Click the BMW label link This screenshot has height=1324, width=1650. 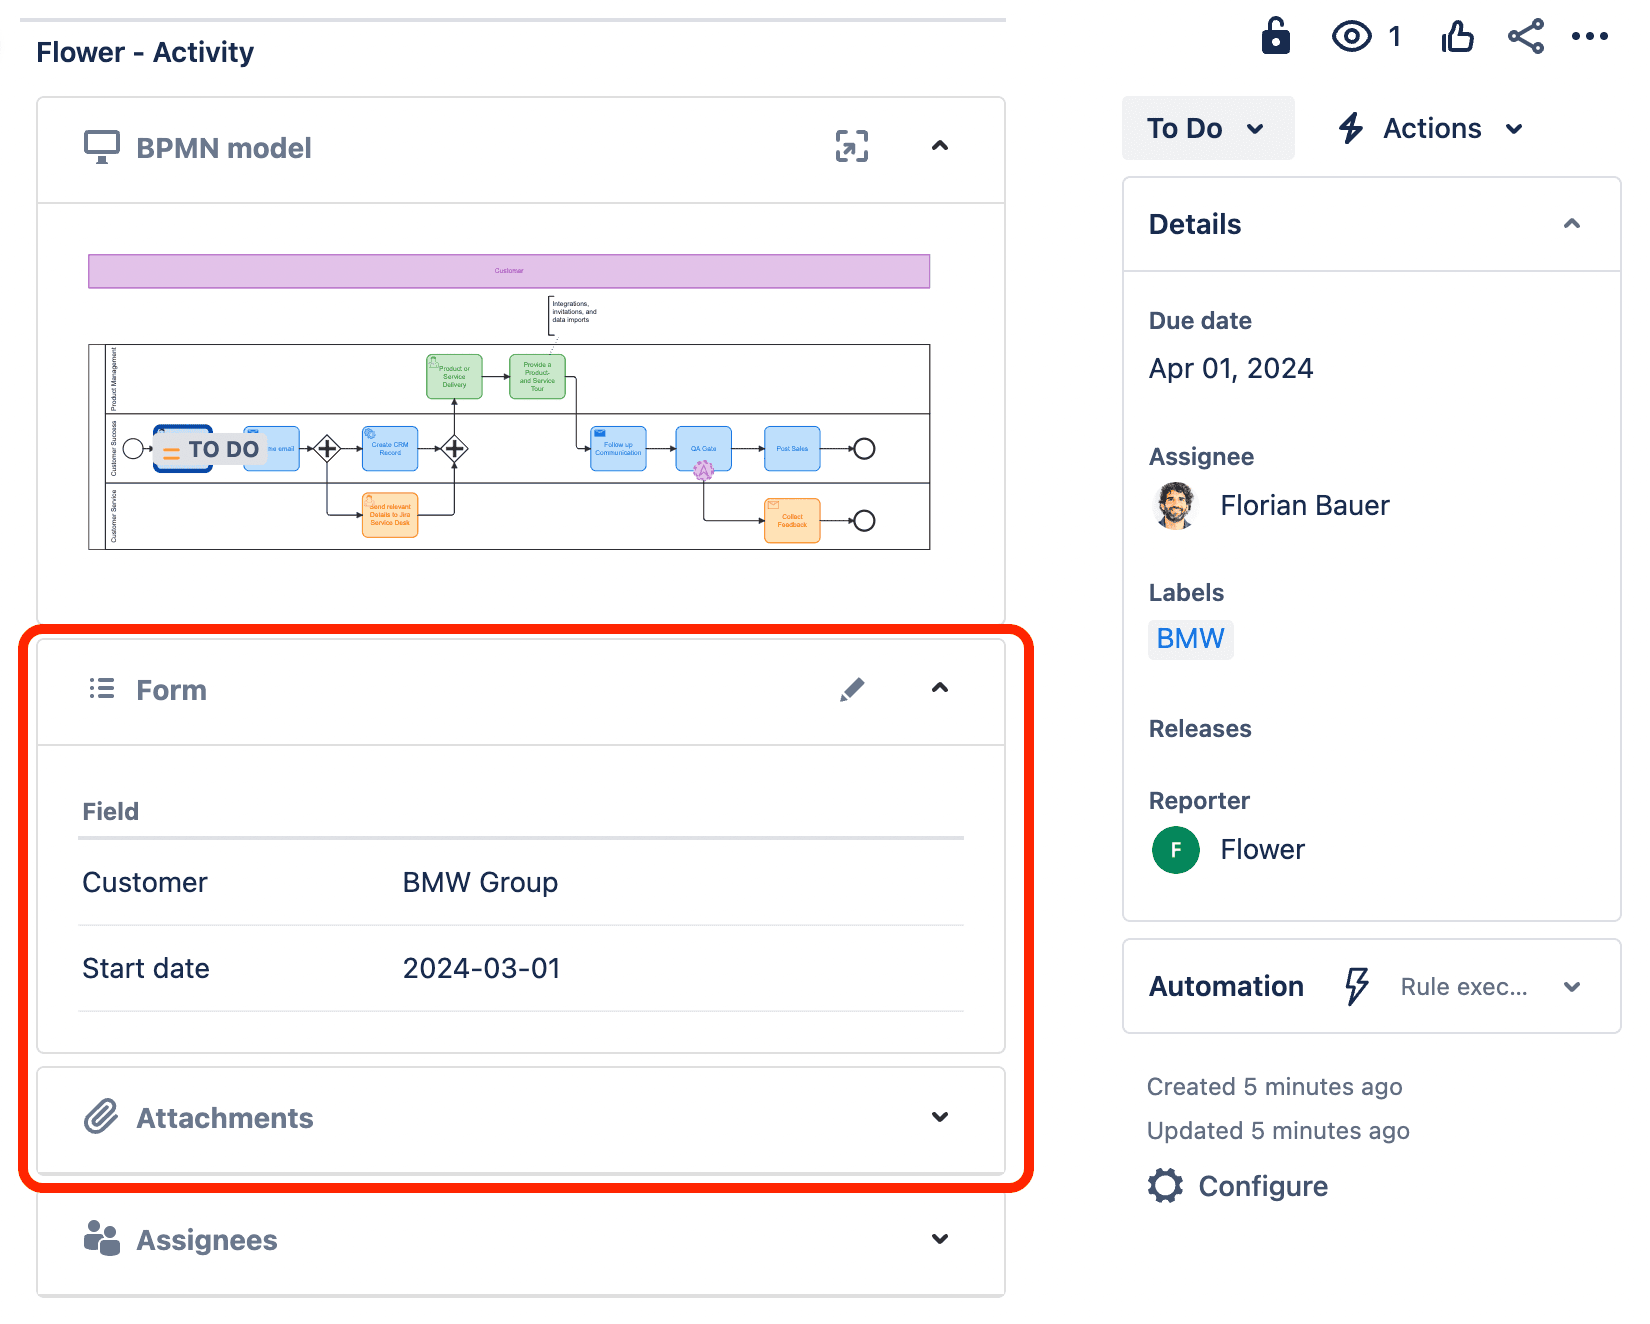(x=1190, y=638)
